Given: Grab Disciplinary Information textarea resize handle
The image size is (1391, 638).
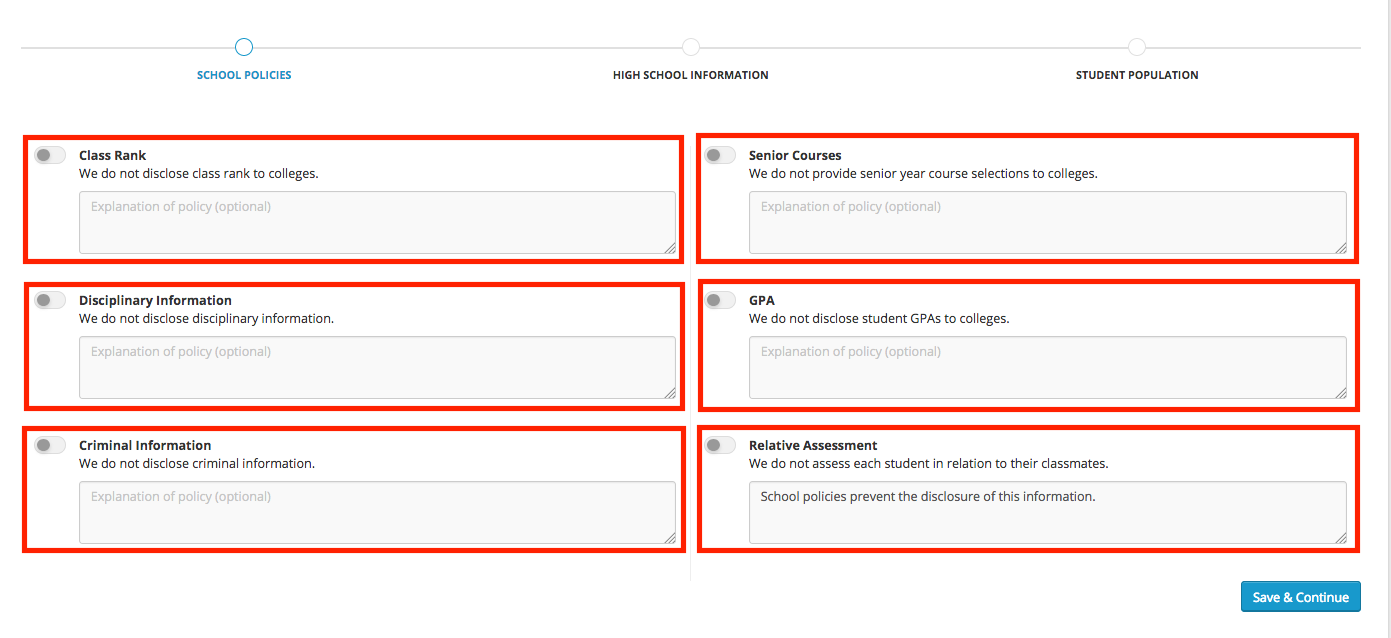Looking at the screenshot, I should pos(669,392).
